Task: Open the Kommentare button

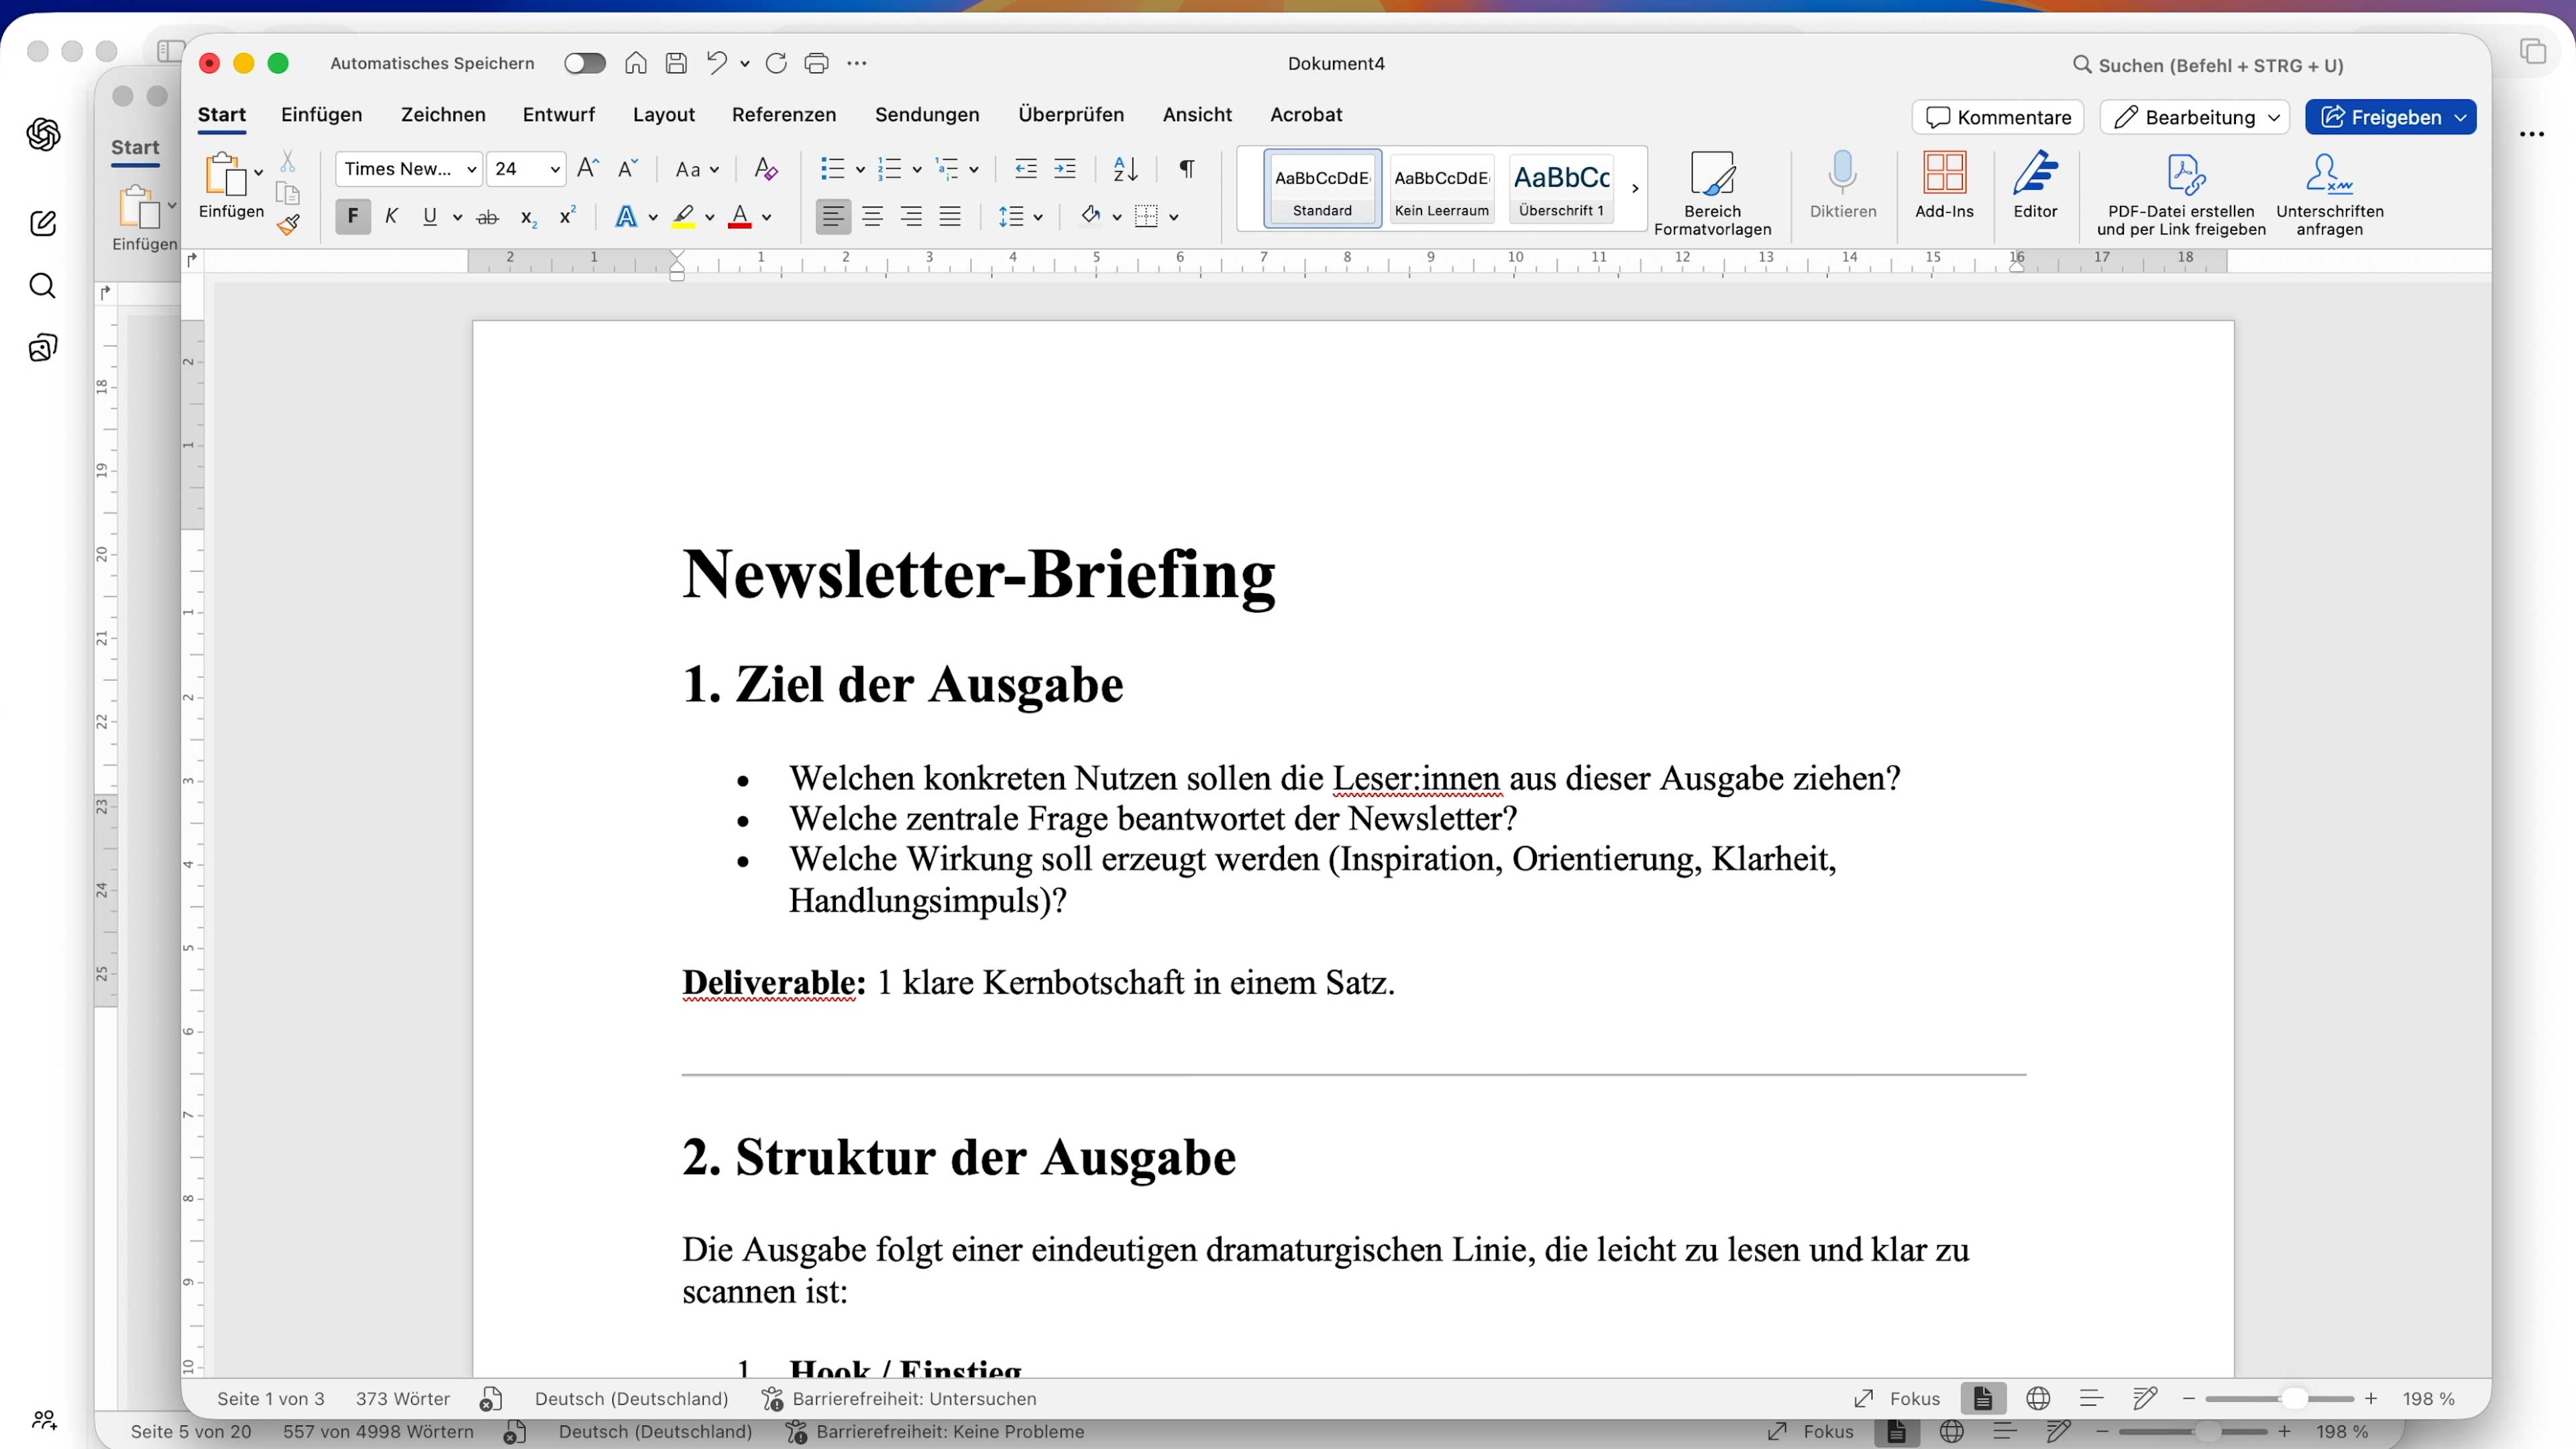Action: pyautogui.click(x=1997, y=117)
